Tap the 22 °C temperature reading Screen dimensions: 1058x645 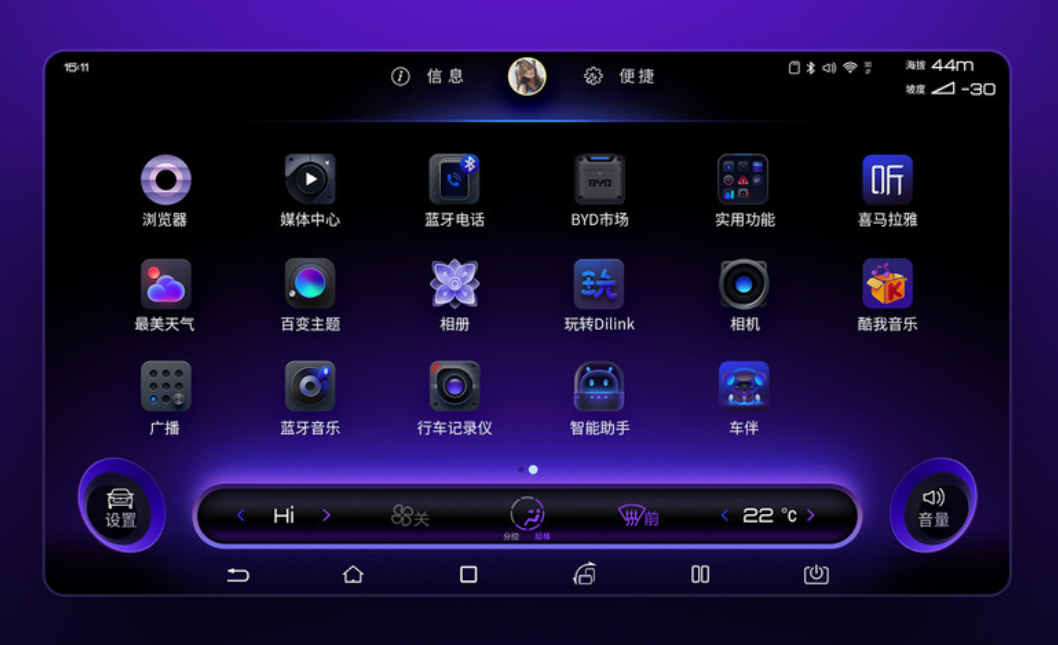click(769, 515)
